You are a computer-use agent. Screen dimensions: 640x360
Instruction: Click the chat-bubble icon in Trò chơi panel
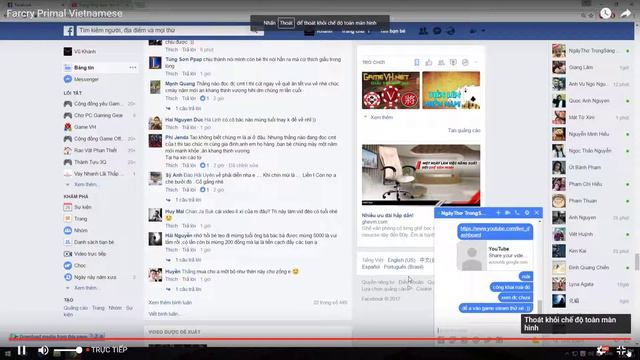pyautogui.click(x=453, y=62)
